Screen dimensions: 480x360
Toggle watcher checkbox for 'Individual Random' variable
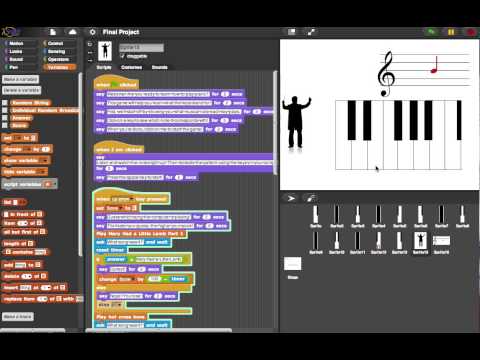5,110
